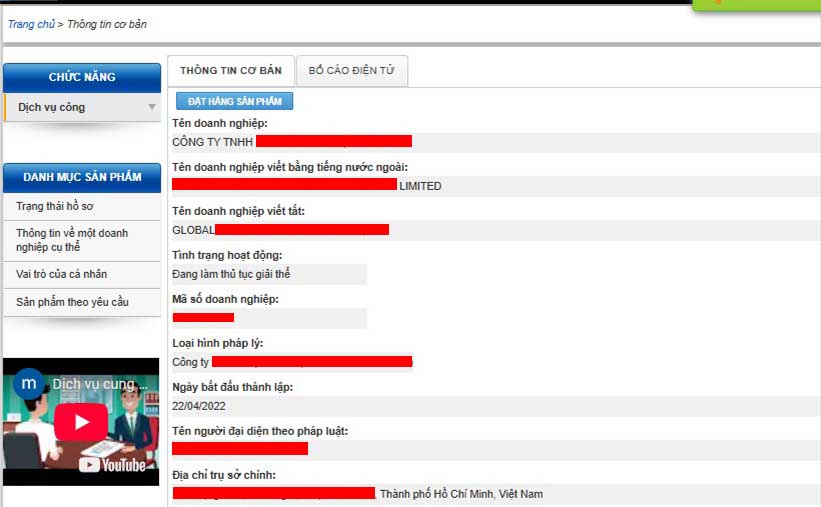The image size is (821, 507).
Task: Open Sản phẩm theo yêu cầu
Action: pos(72,302)
